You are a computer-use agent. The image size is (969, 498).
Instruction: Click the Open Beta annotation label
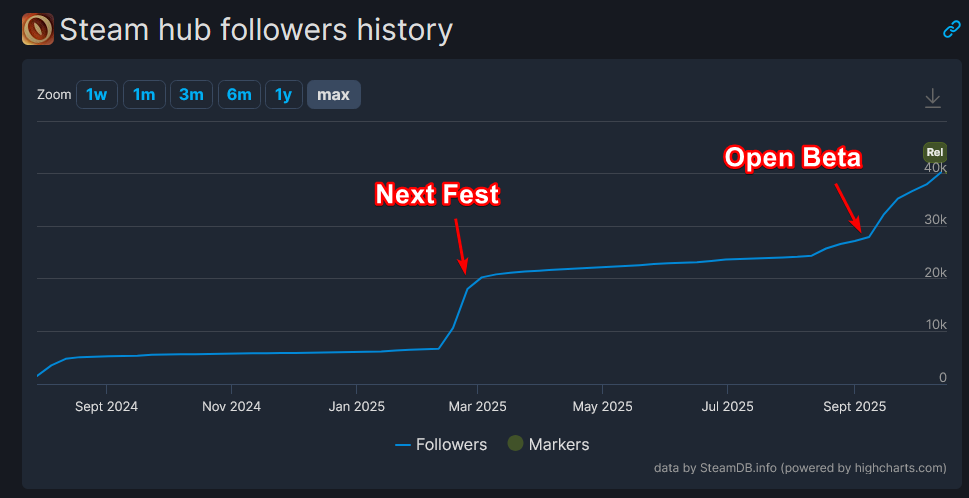coord(792,157)
